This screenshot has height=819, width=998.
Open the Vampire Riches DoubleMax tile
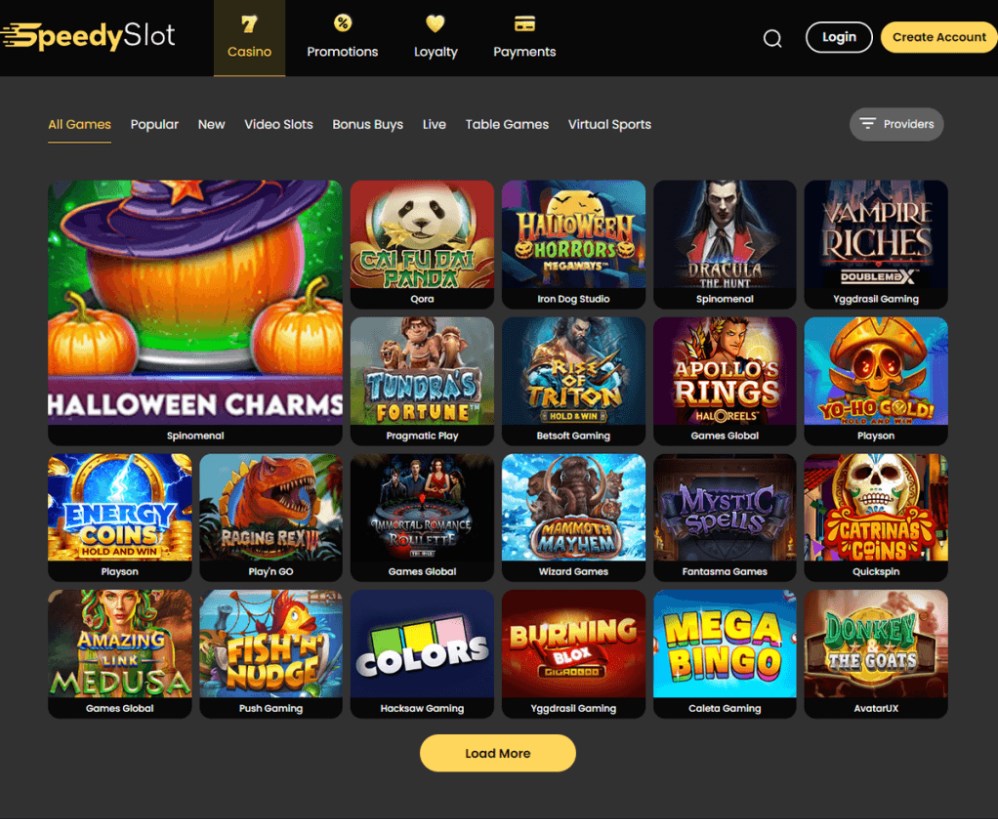point(876,244)
